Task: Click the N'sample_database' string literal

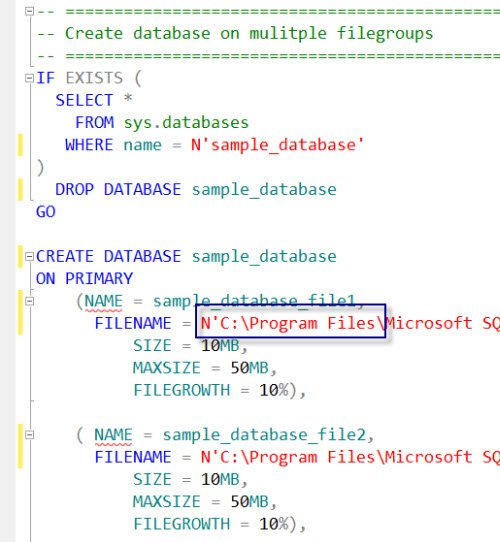Action: coord(277,145)
